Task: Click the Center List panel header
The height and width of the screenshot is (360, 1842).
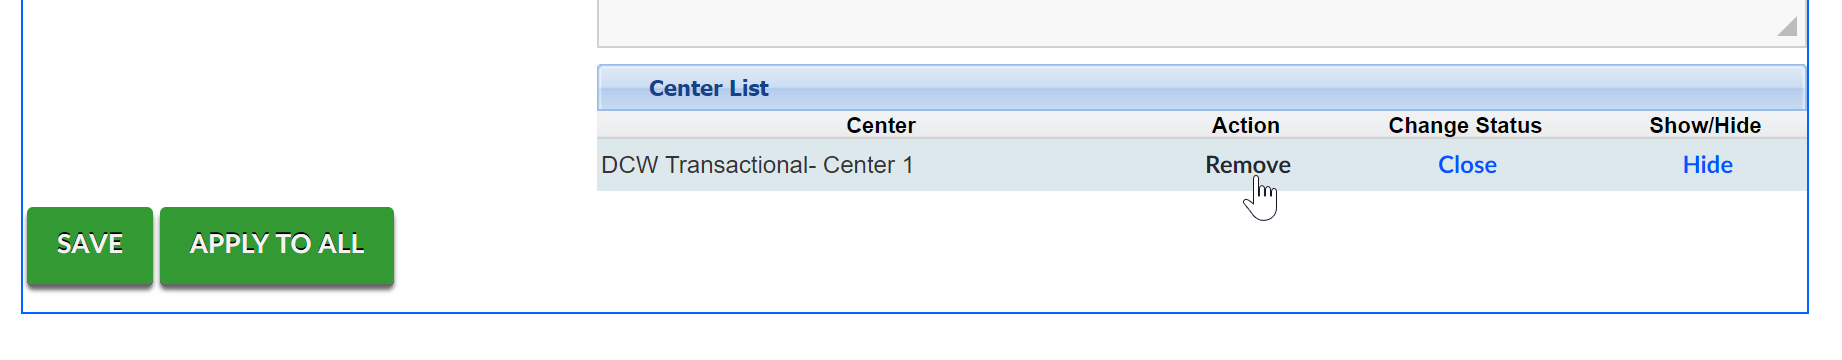Action: (1202, 88)
